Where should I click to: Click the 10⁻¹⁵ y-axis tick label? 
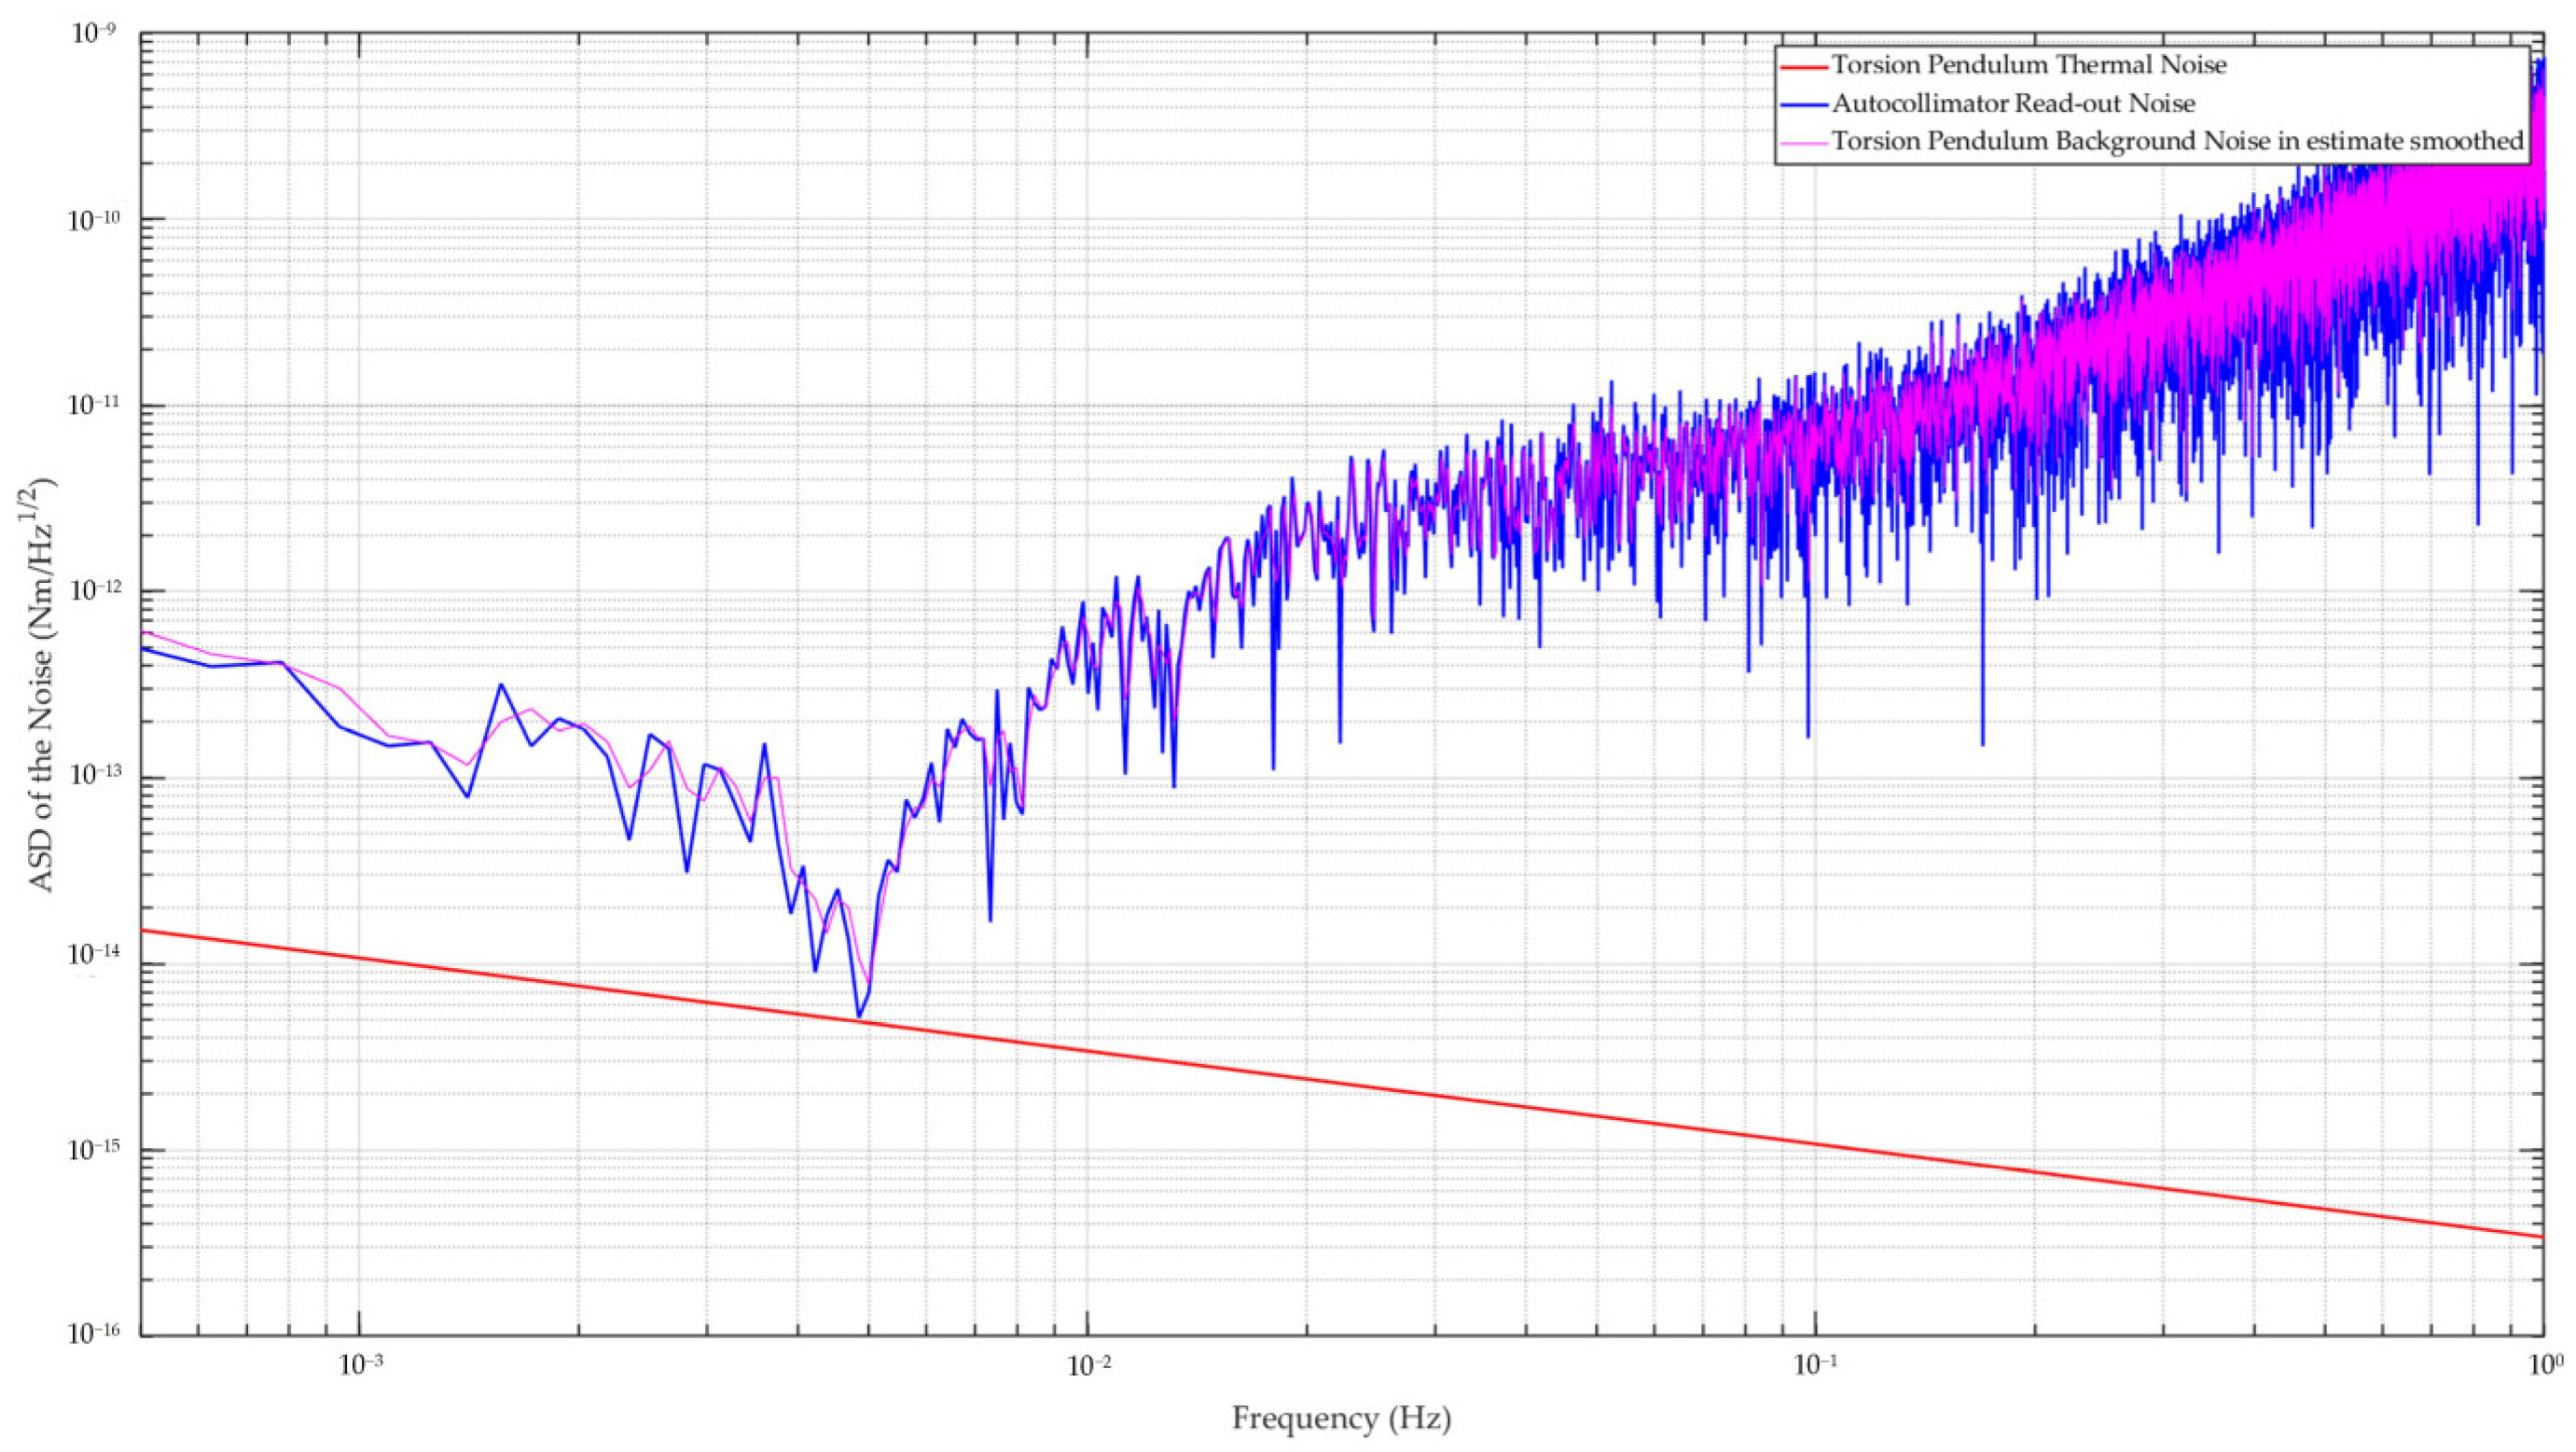[96, 1151]
